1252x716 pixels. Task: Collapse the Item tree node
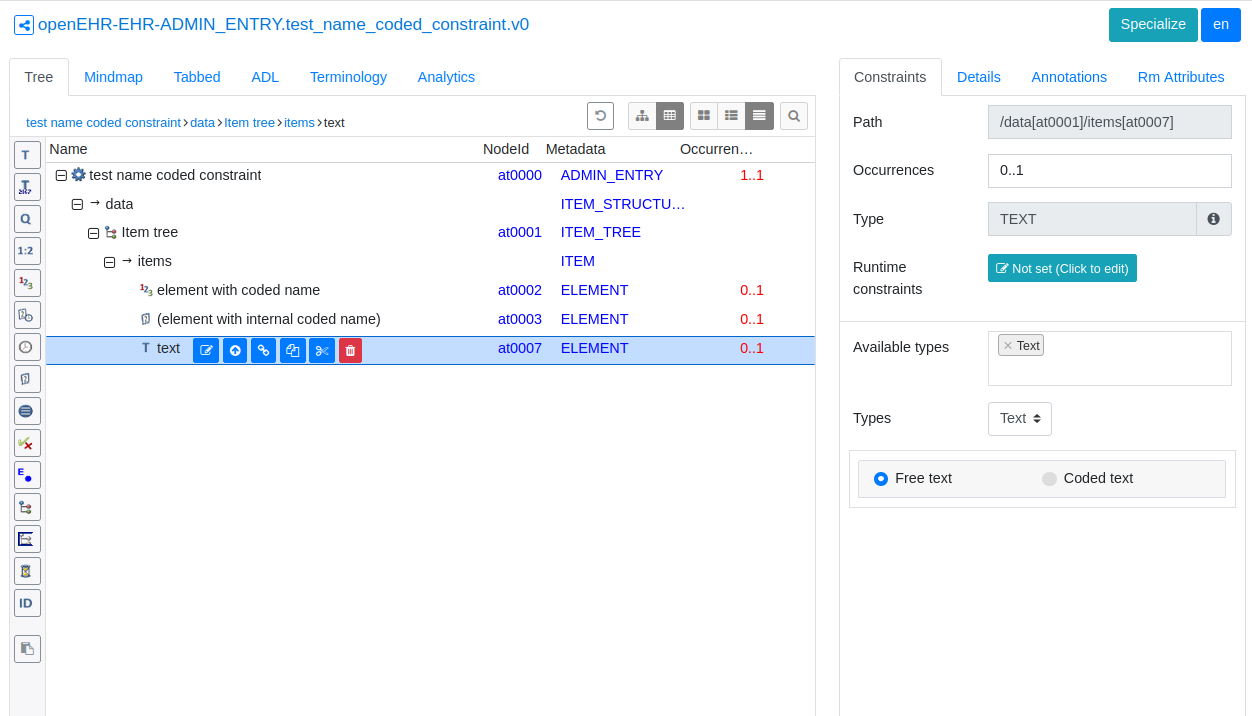point(94,233)
